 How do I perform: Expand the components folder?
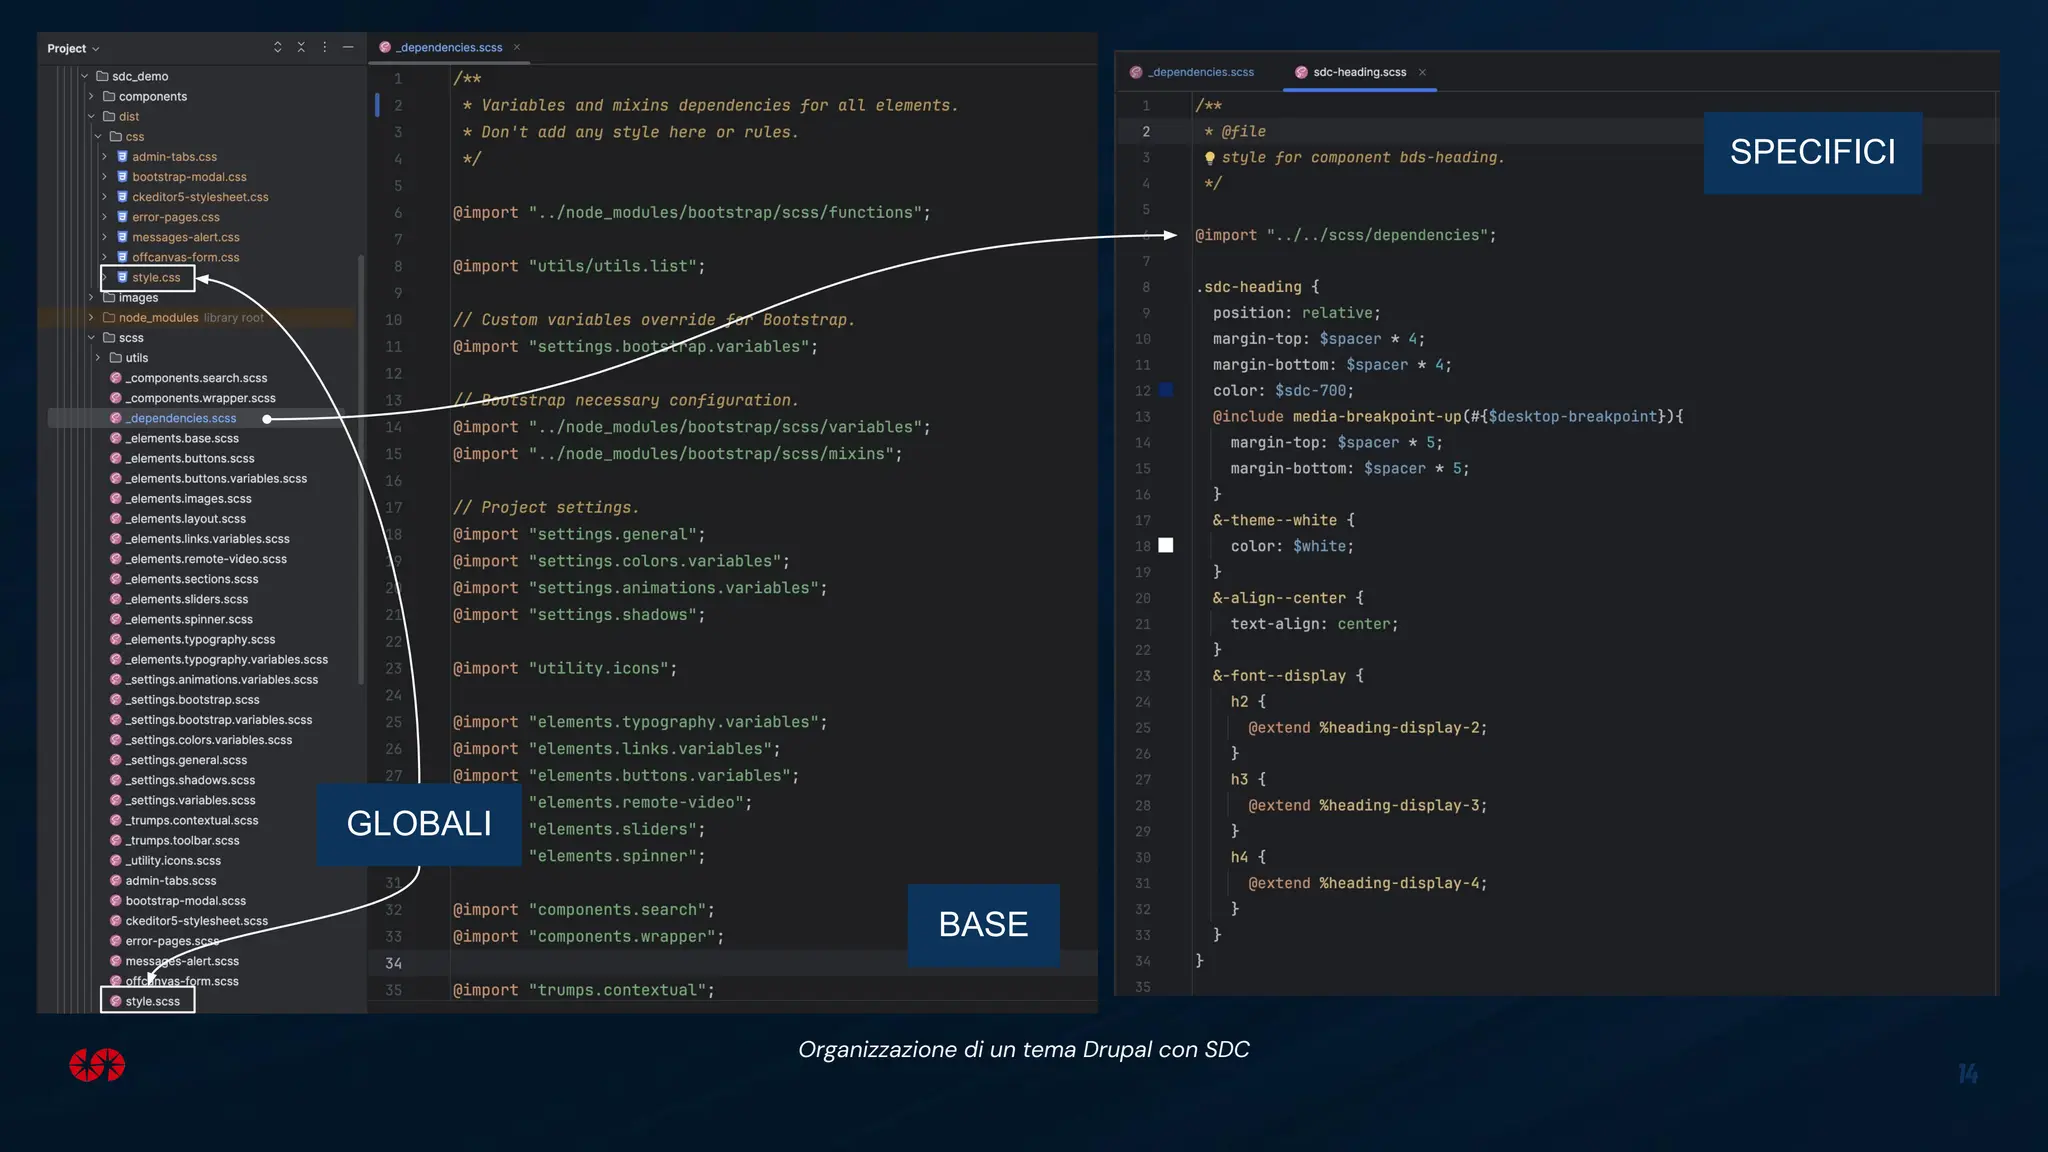coord(91,96)
